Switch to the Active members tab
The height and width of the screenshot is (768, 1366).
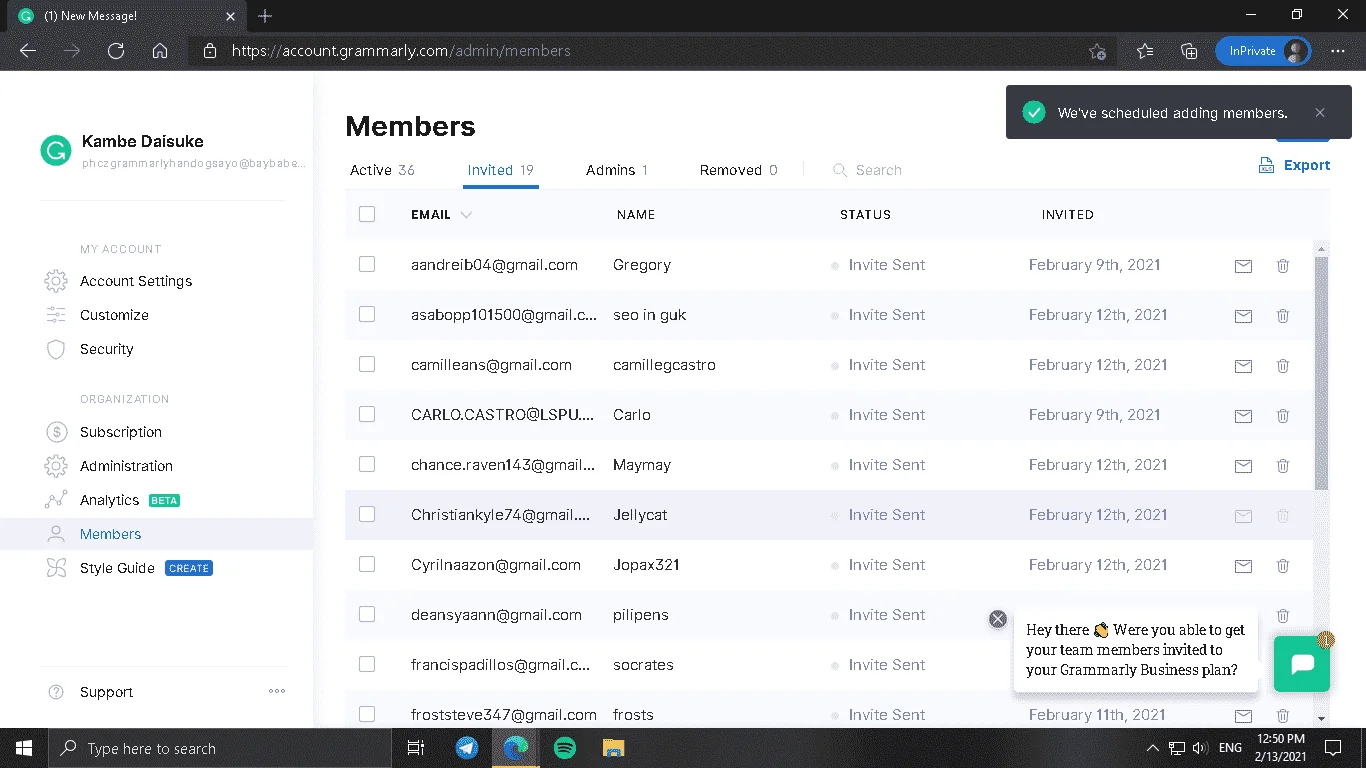click(x=382, y=170)
